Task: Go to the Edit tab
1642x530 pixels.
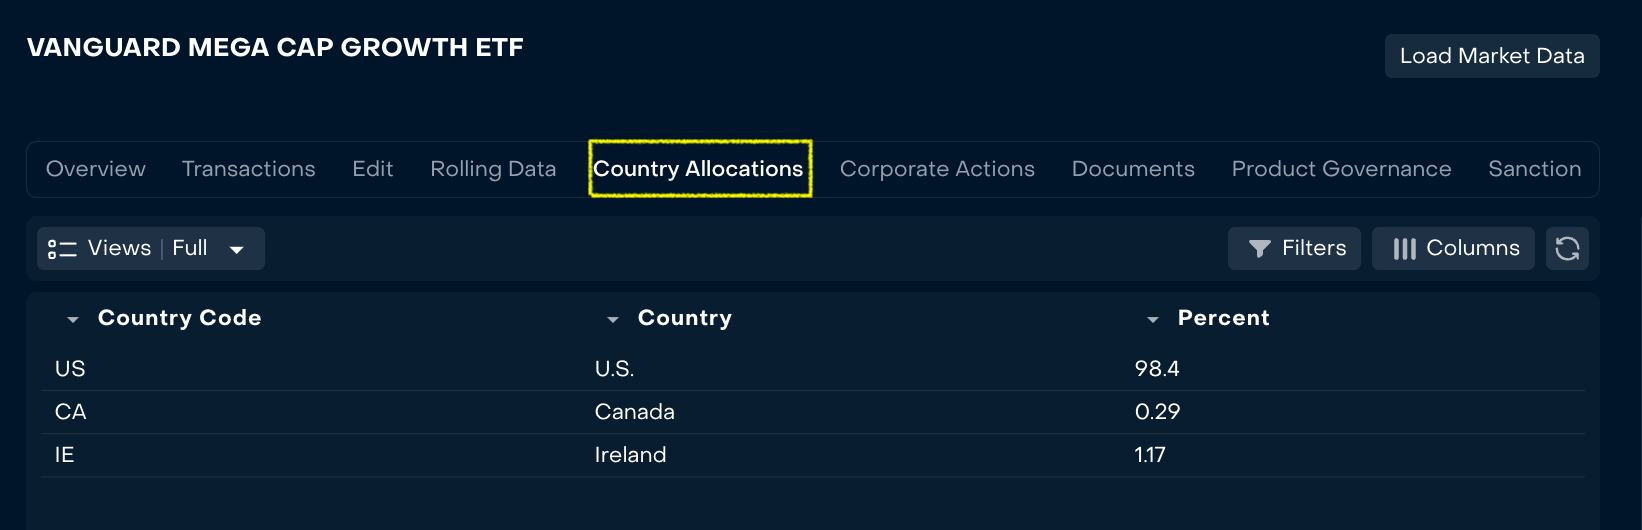Action: pos(372,169)
